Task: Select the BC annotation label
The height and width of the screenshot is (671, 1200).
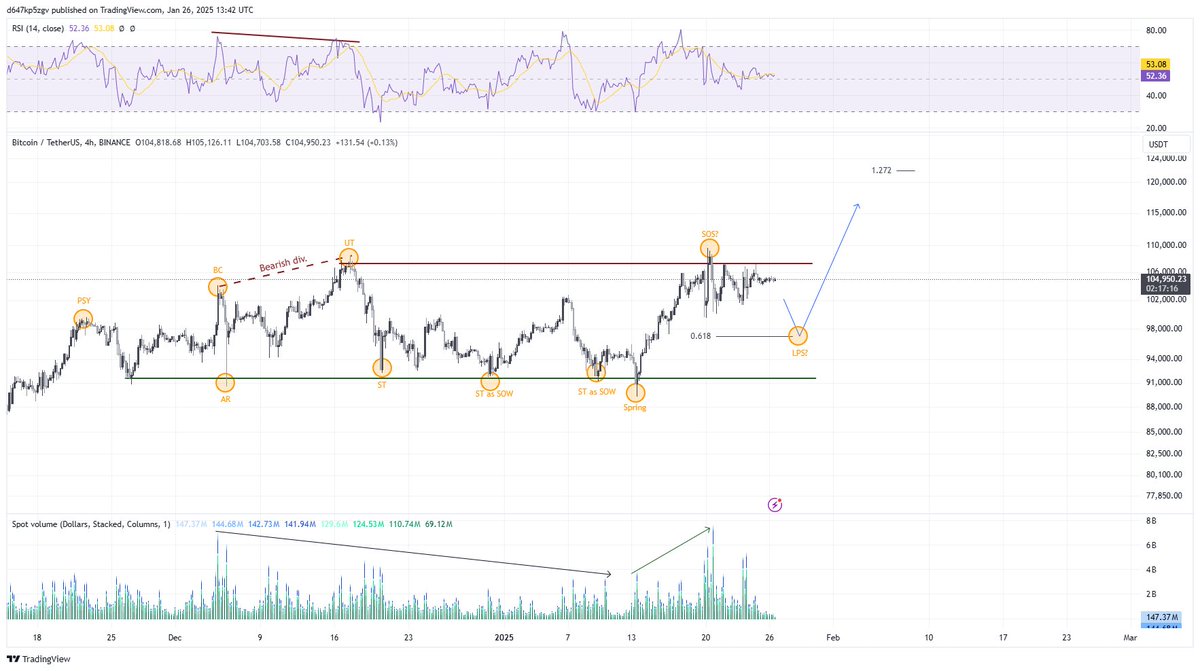Action: (217, 270)
